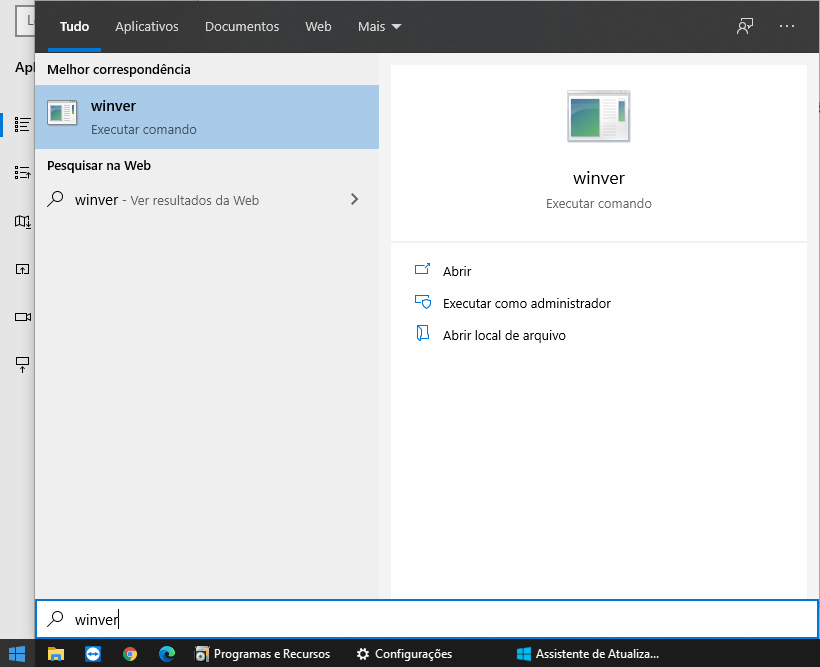The width and height of the screenshot is (820, 667).
Task: Switch to Programas e Recursos window
Action: pyautogui.click(x=263, y=654)
